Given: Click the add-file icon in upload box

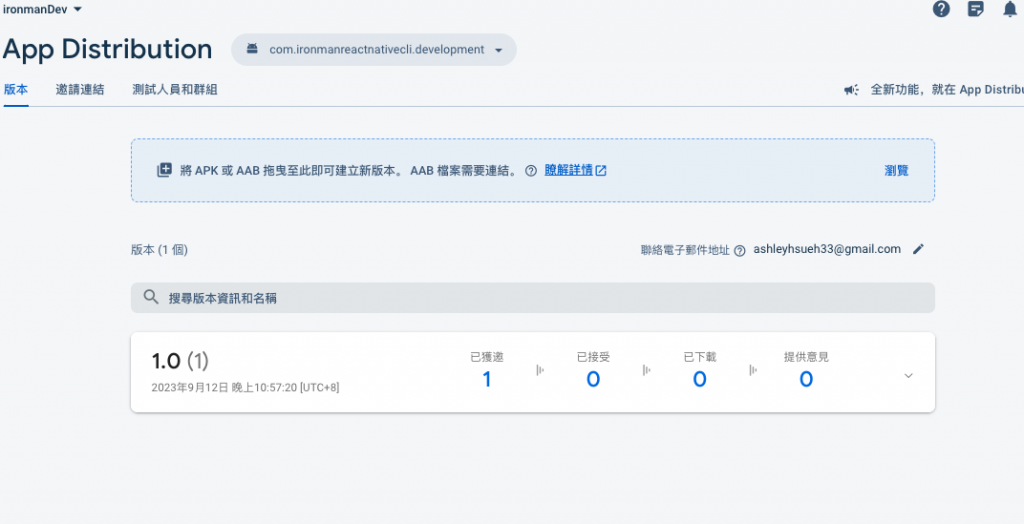Looking at the screenshot, I should coord(165,170).
